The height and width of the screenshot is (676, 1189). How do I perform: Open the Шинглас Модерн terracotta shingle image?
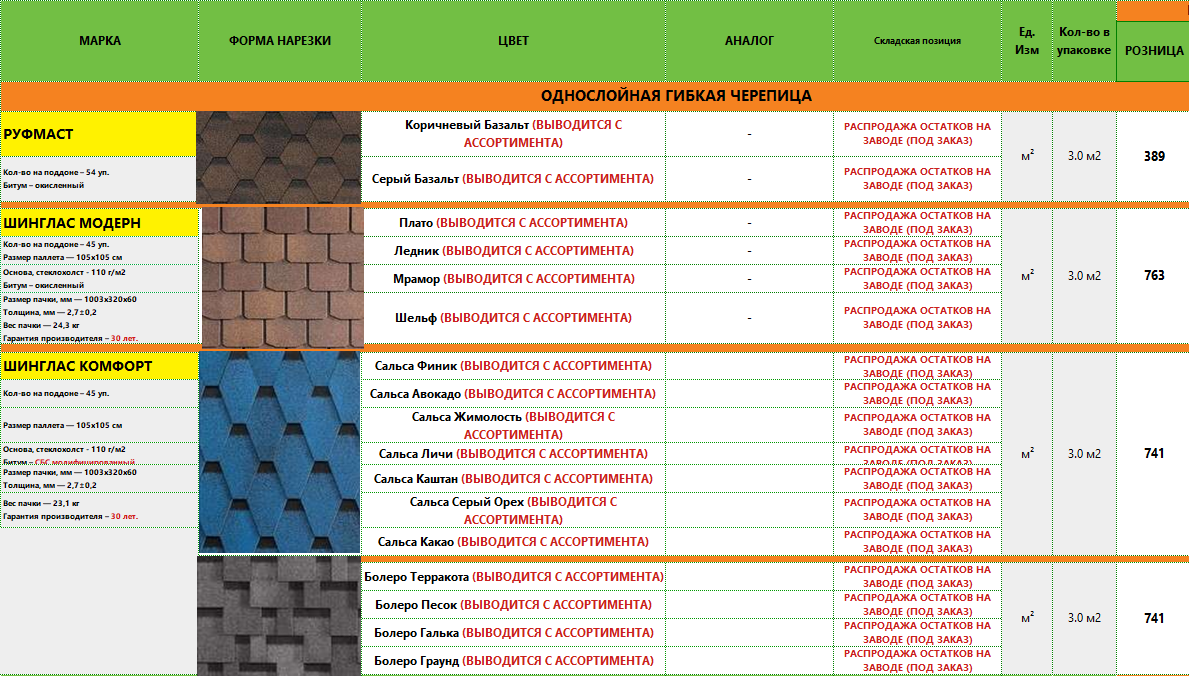282,277
